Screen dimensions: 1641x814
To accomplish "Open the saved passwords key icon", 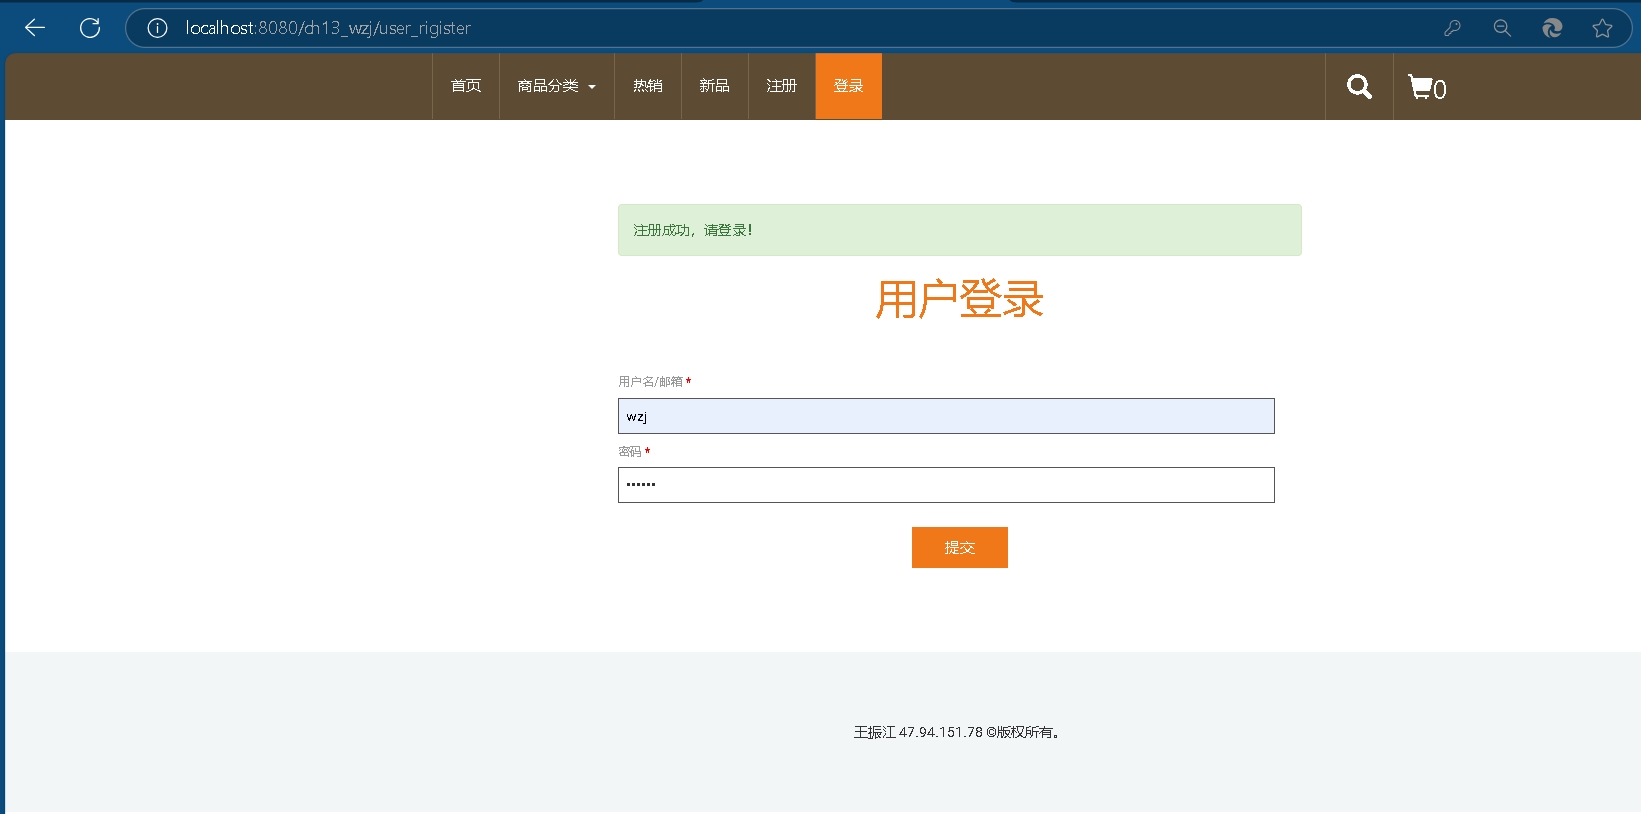I will (x=1452, y=28).
